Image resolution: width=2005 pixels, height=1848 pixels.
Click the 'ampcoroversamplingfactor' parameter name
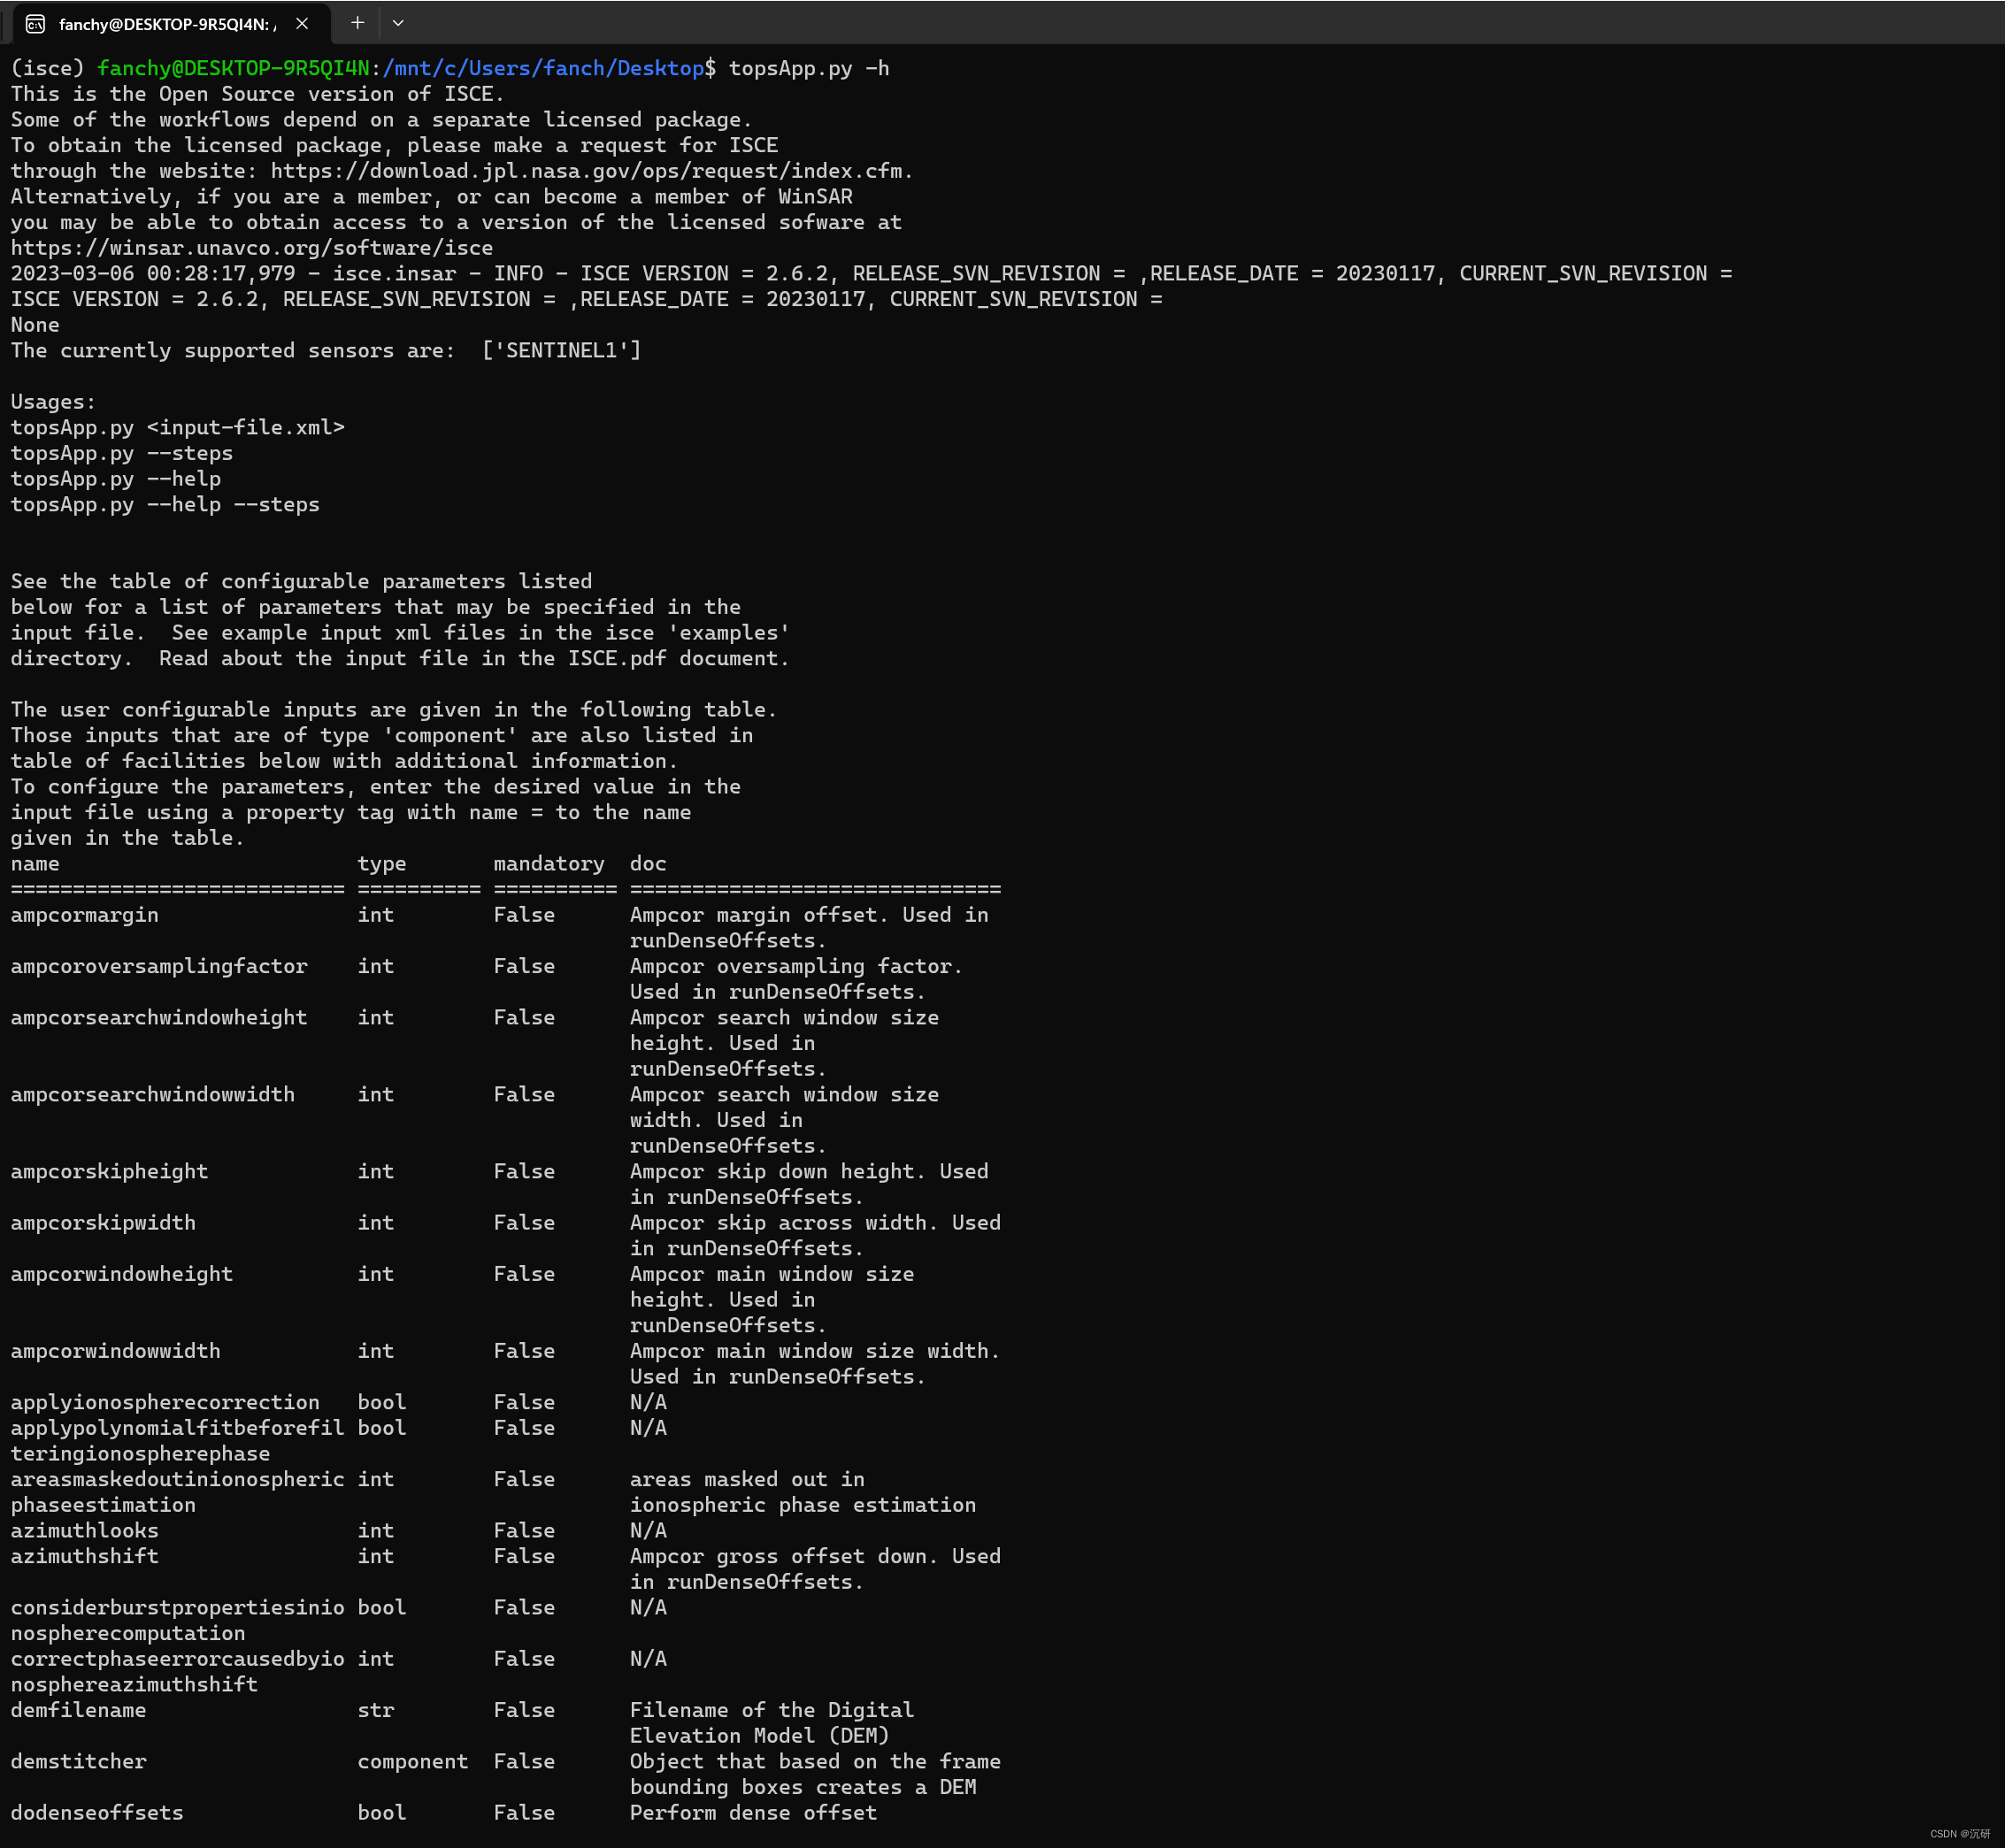coord(159,966)
